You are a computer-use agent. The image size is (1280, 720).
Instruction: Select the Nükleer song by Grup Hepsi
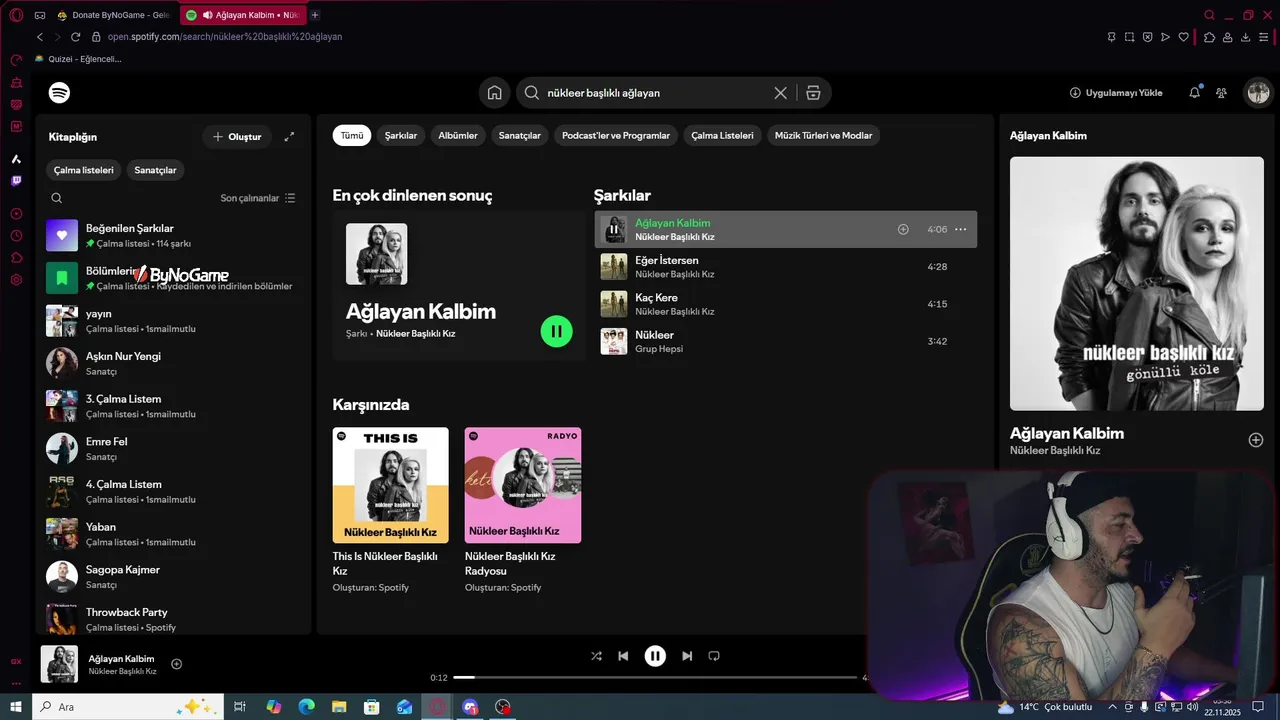point(786,341)
